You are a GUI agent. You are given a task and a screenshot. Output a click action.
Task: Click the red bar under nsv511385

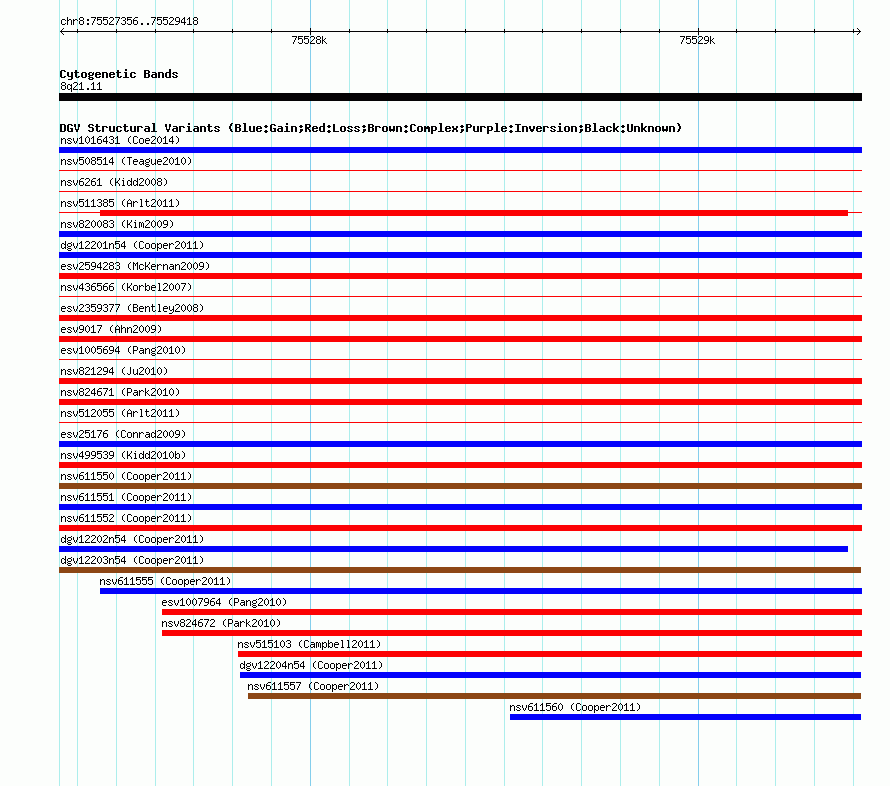pos(474,213)
